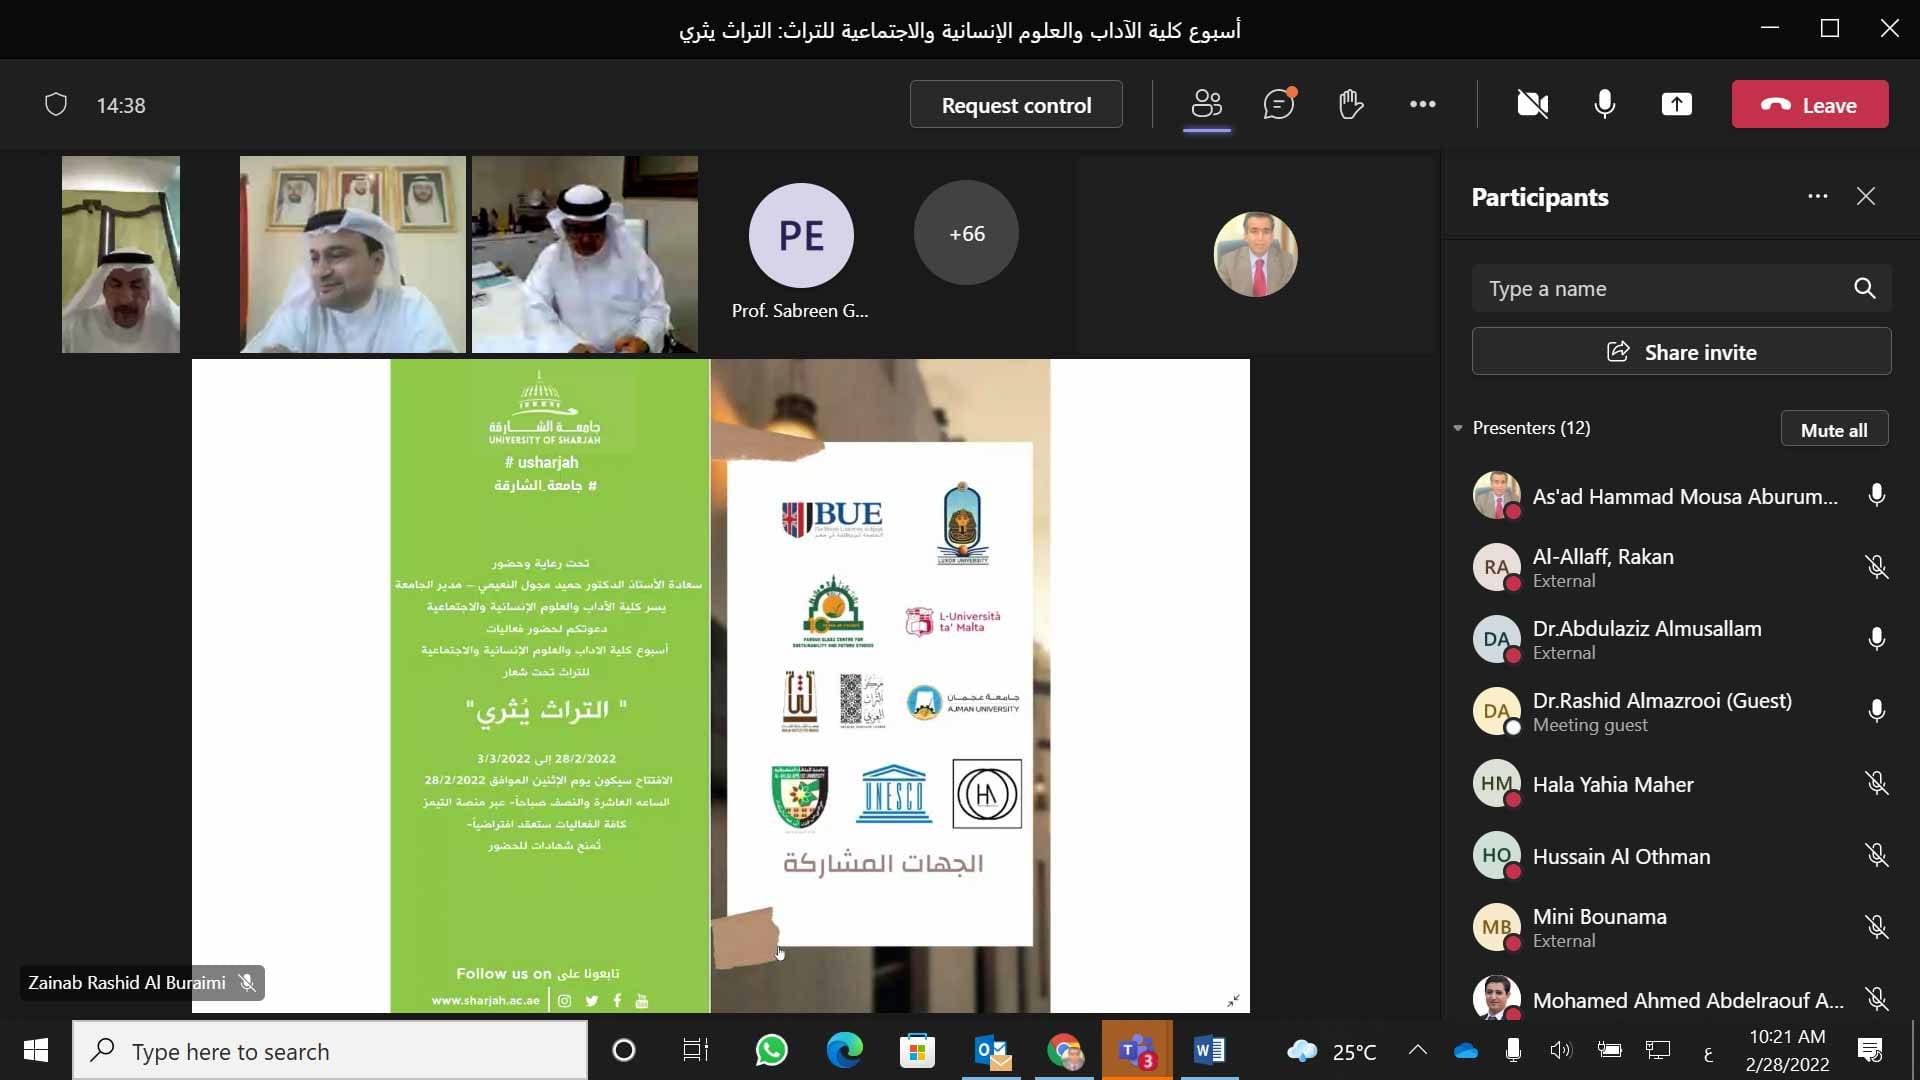The width and height of the screenshot is (1920, 1080).
Task: Raise your hand in the meeting
Action: point(1350,104)
